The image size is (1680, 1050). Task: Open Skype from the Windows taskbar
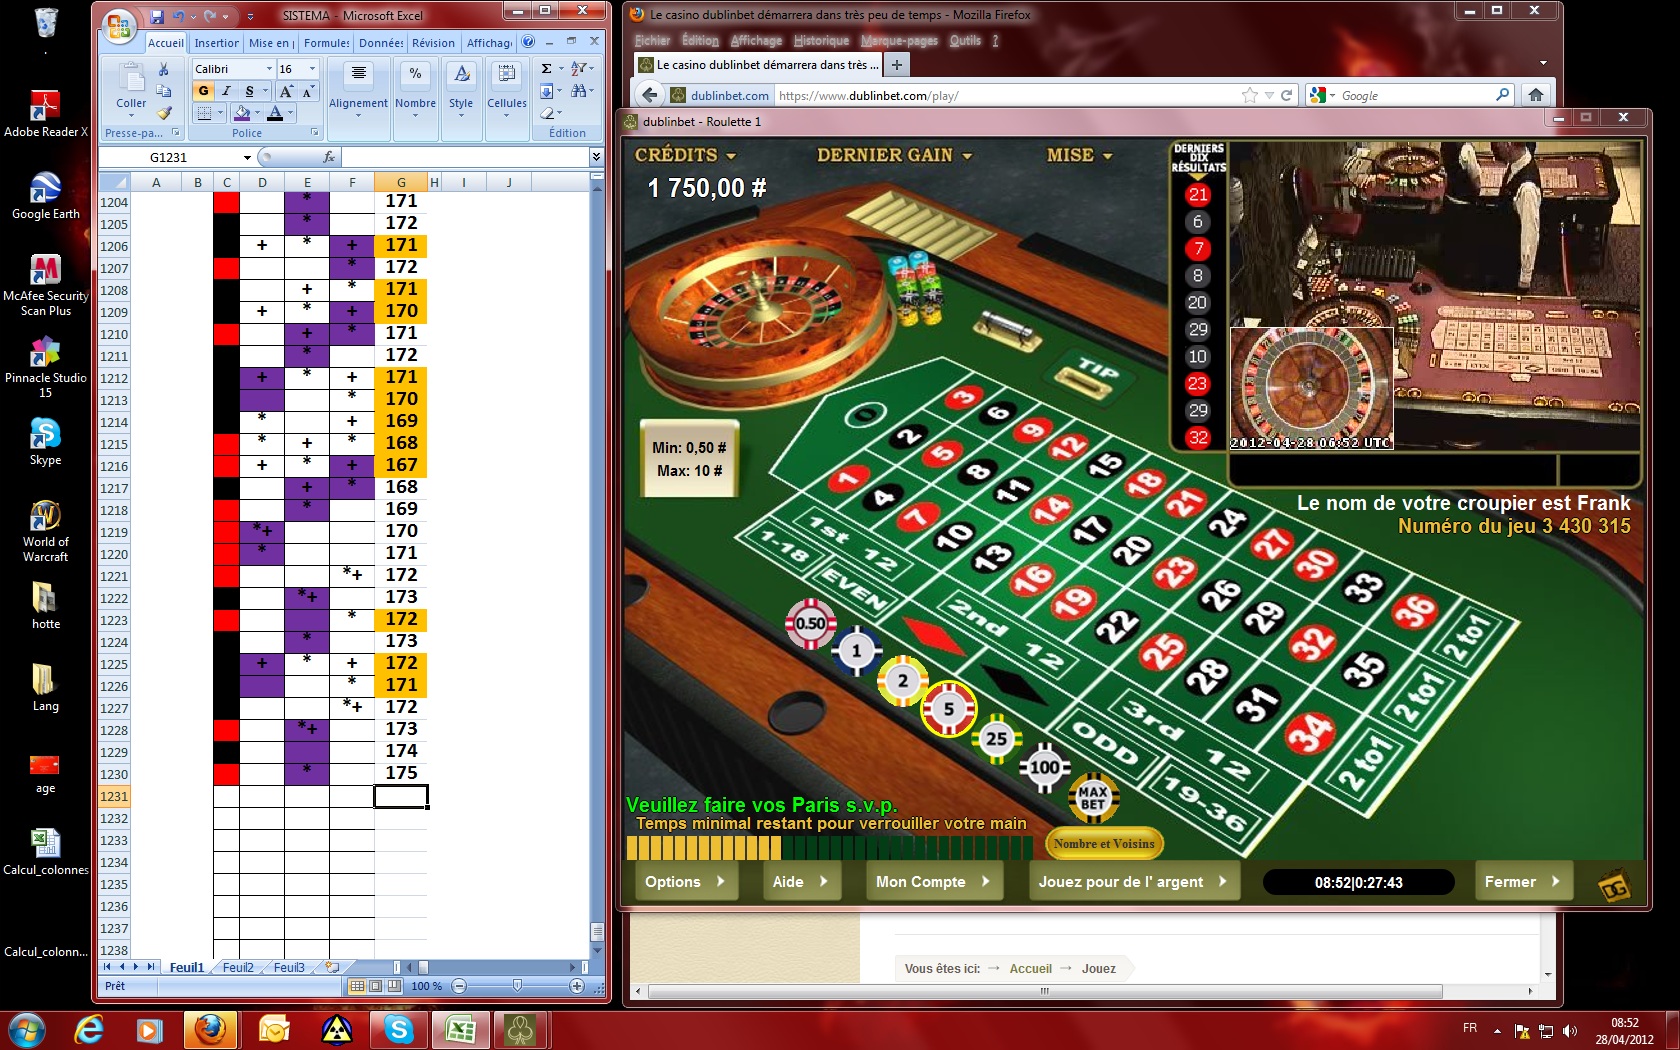coord(398,1029)
